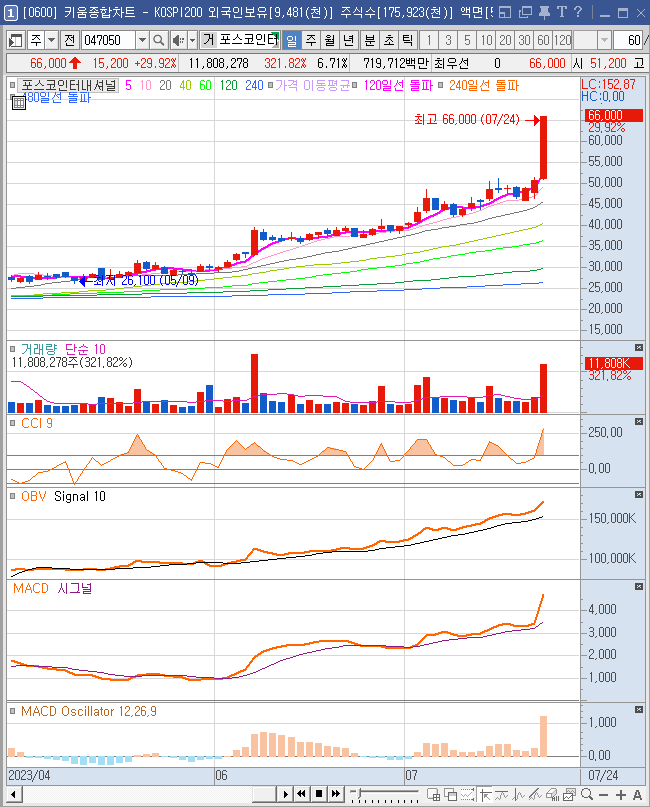The image size is (650, 807).
Task: Choose the 20 interval button in the toolbar
Action: point(505,40)
